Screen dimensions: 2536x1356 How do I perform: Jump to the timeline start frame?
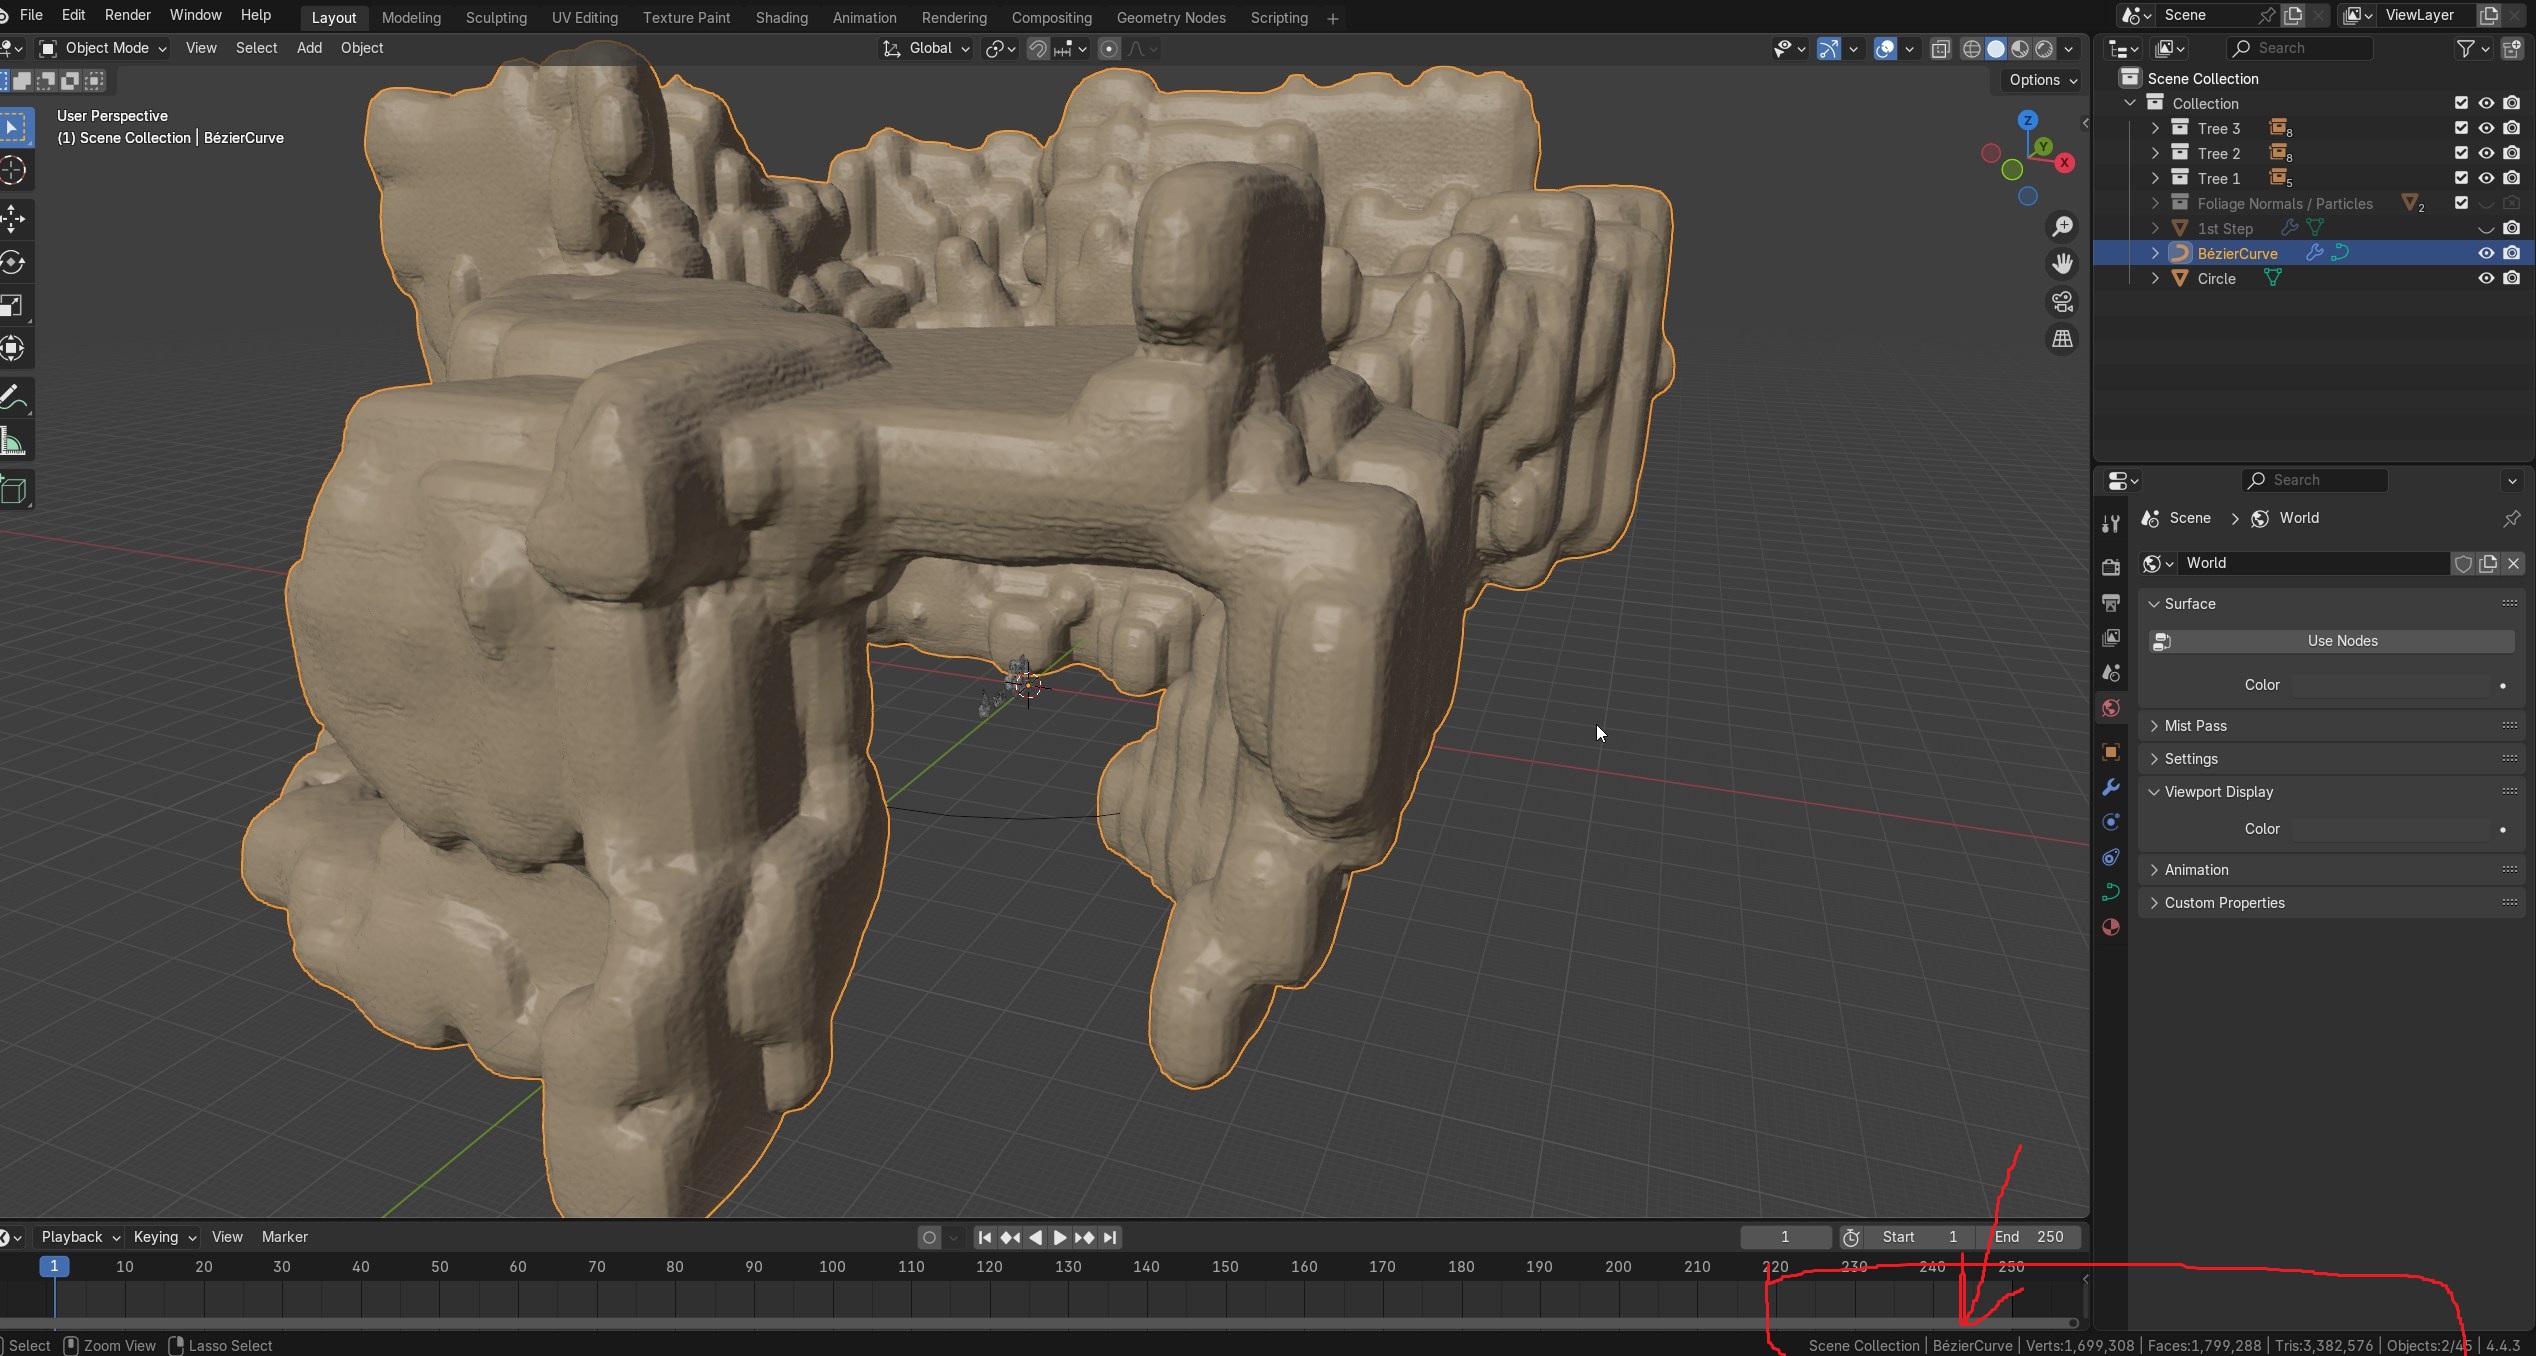point(984,1238)
